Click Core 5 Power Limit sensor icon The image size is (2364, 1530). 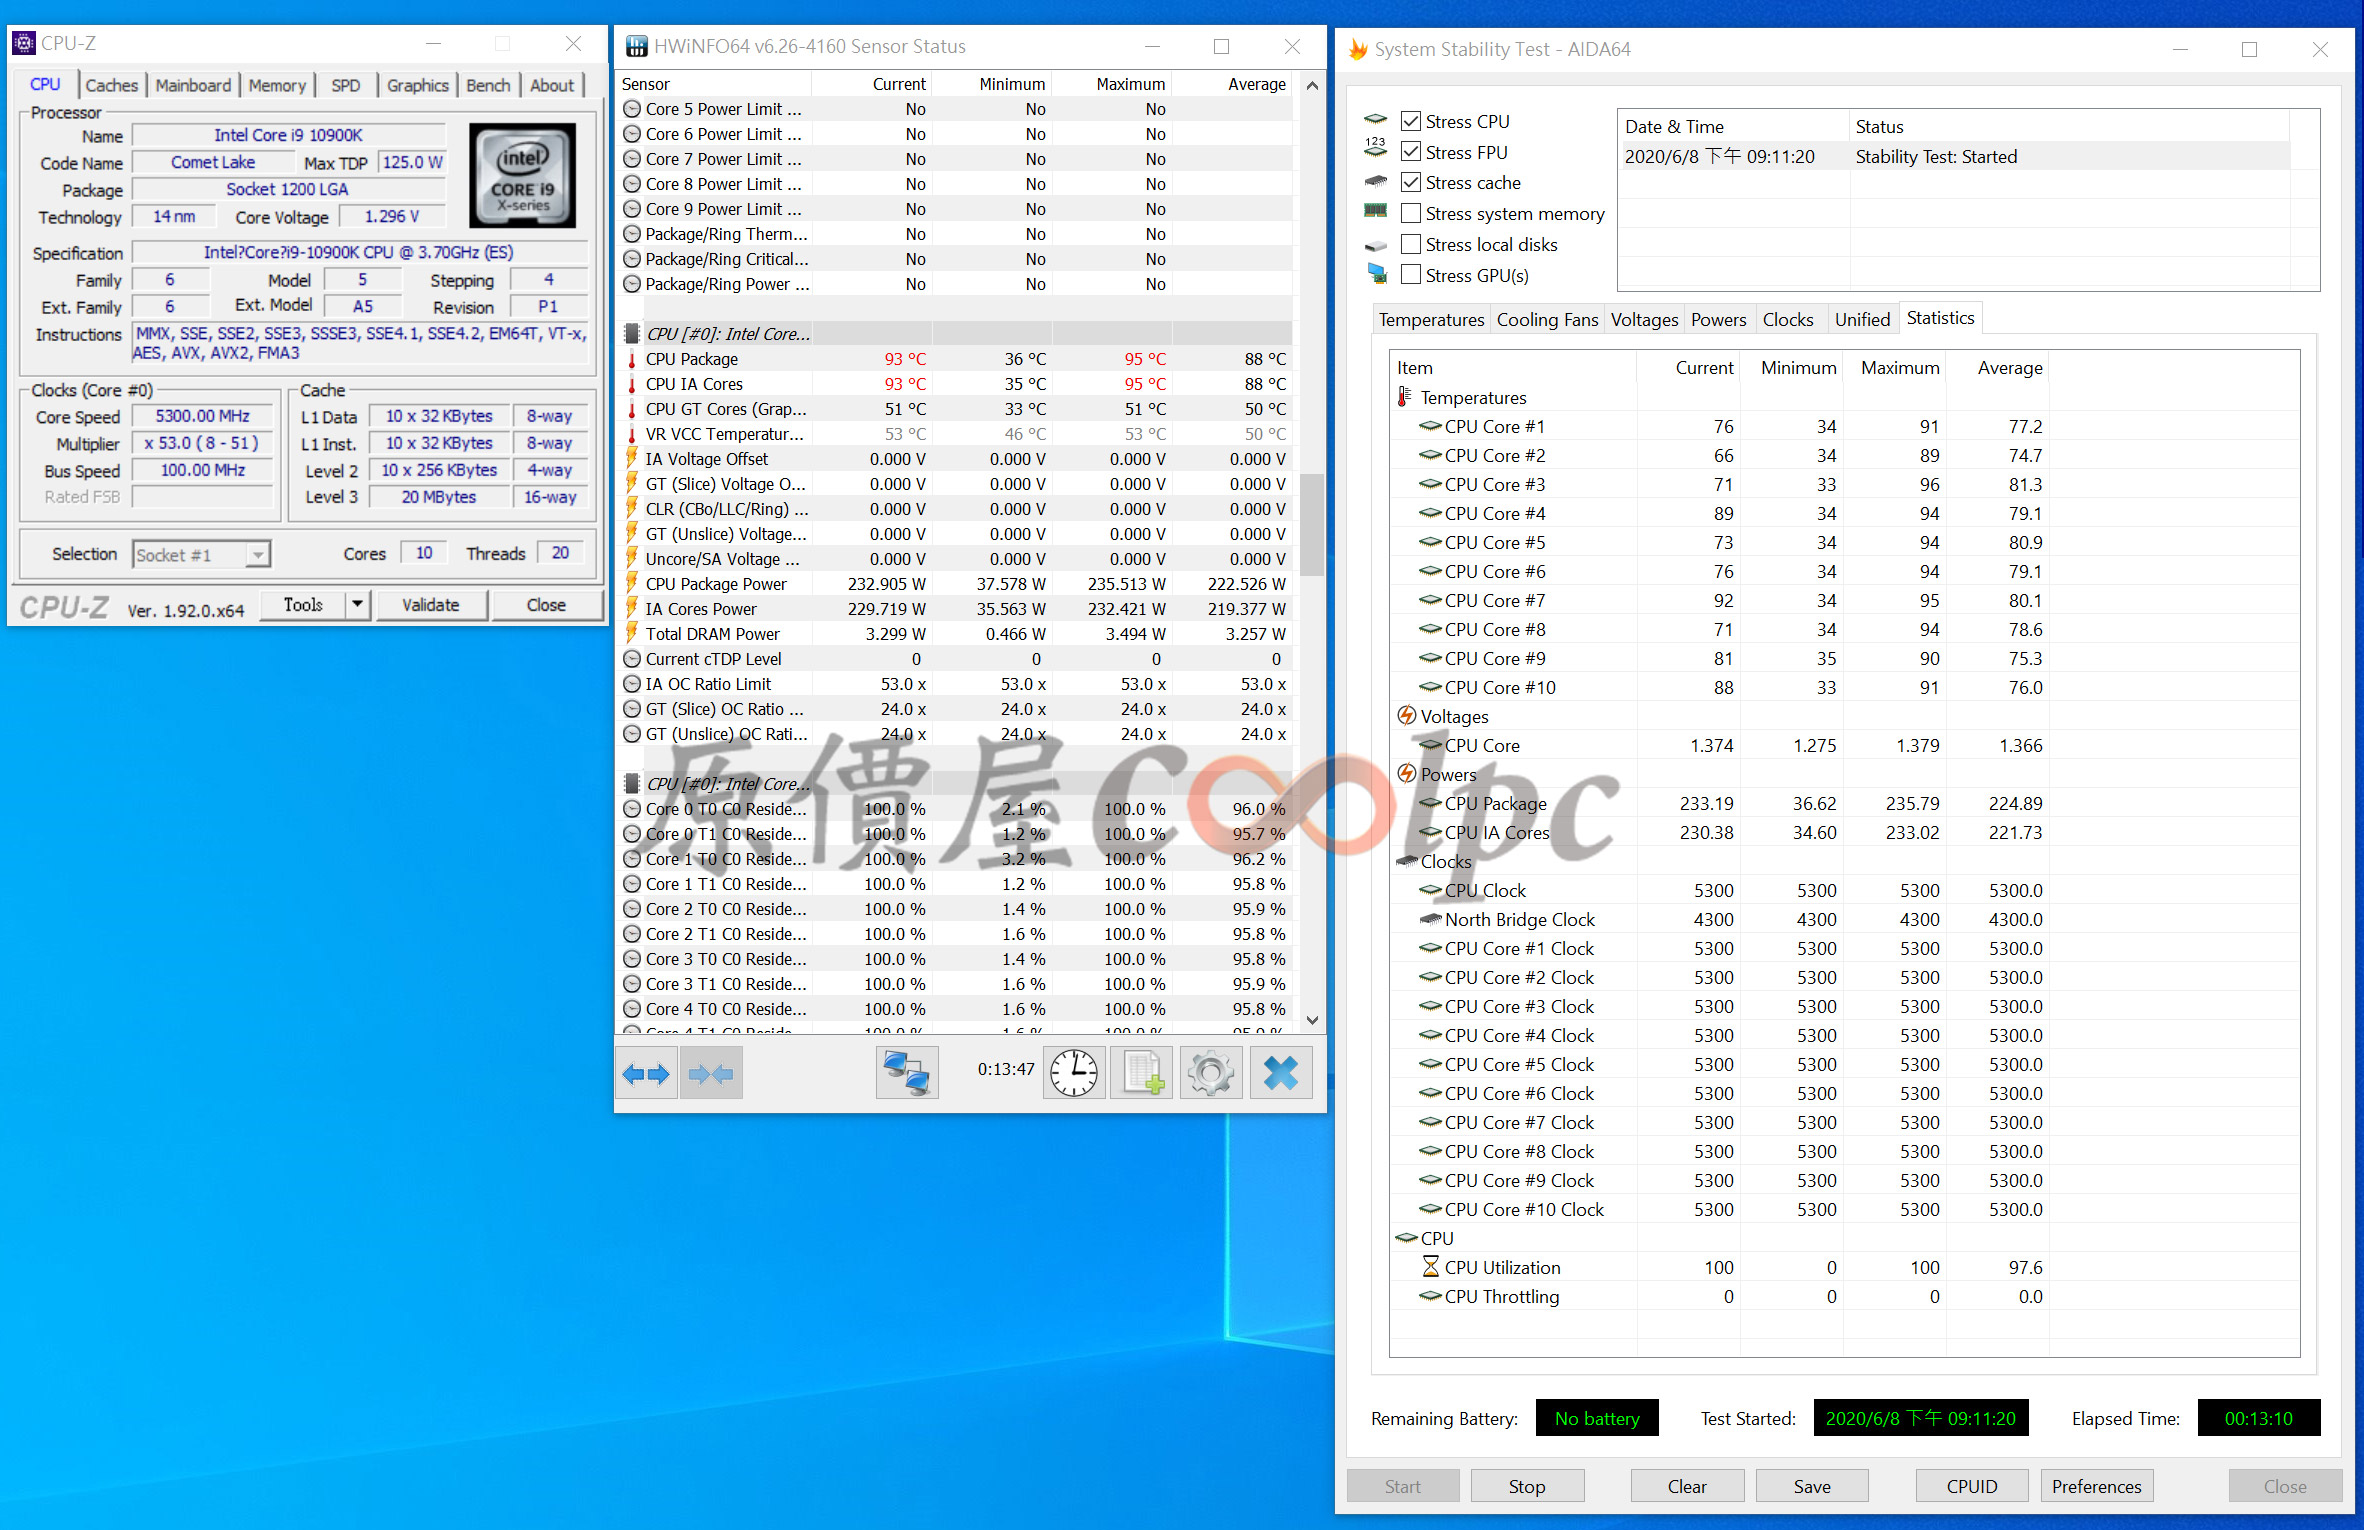click(x=632, y=109)
